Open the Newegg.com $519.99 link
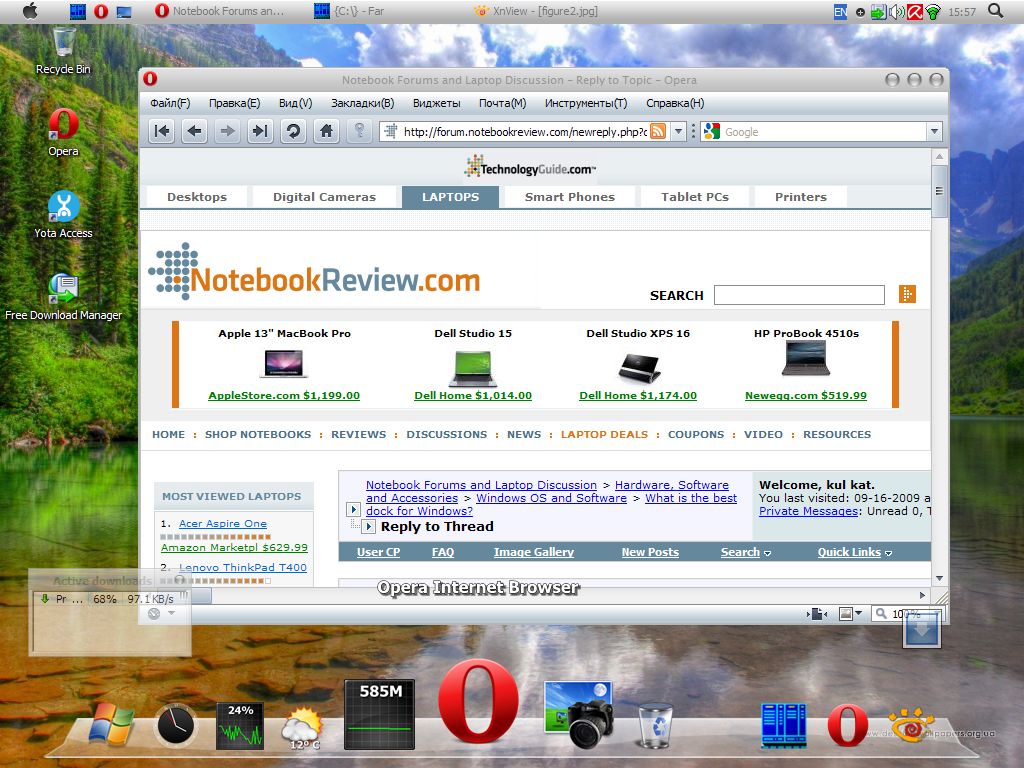The image size is (1024, 768). pos(806,395)
